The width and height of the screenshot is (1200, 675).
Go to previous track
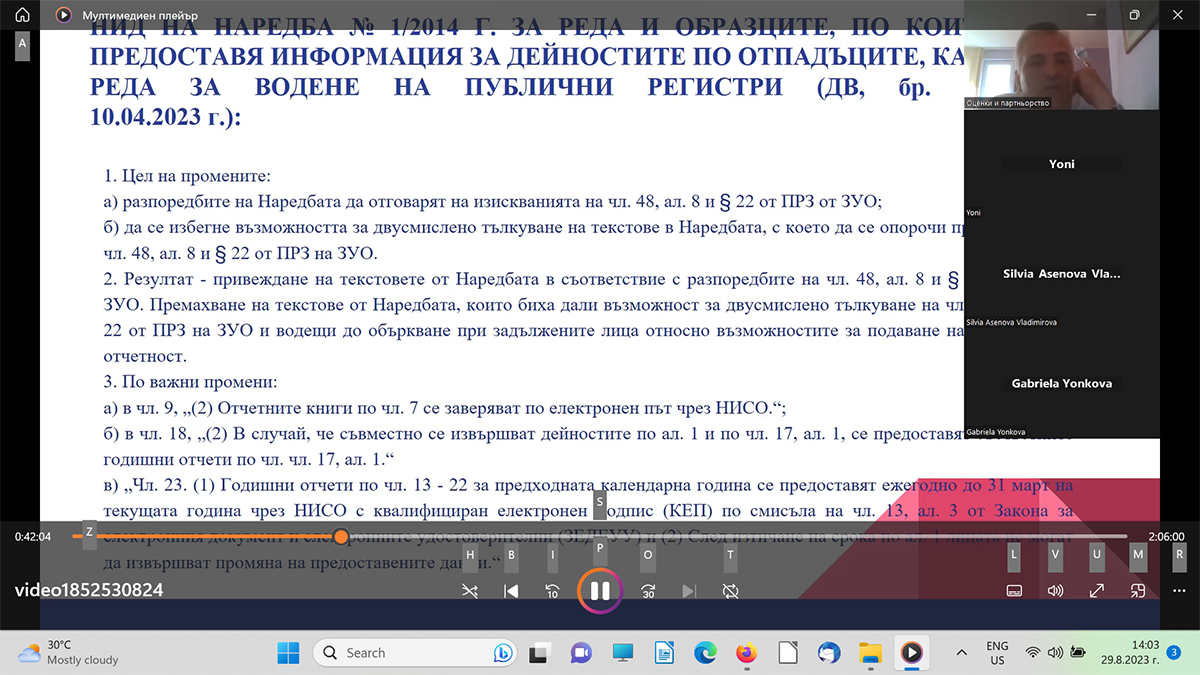[x=511, y=591]
